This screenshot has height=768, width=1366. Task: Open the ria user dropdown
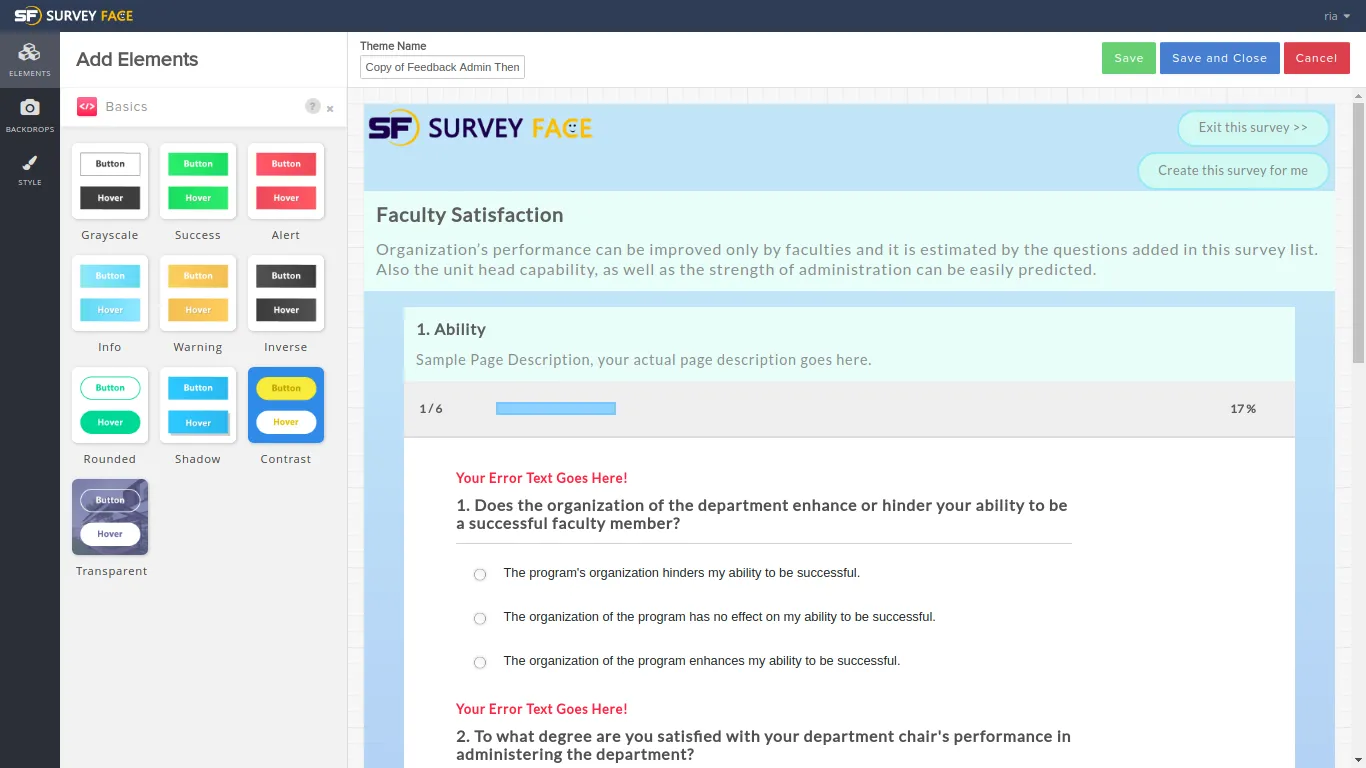[x=1337, y=16]
